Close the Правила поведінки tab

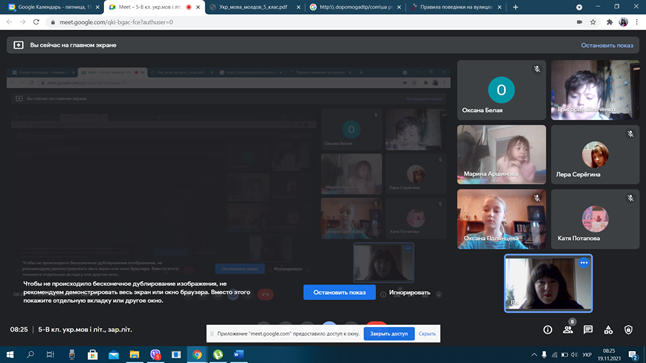500,7
